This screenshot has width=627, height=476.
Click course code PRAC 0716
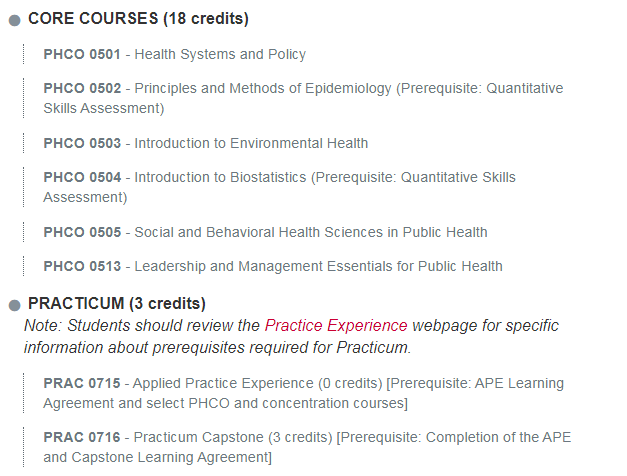tap(82, 437)
